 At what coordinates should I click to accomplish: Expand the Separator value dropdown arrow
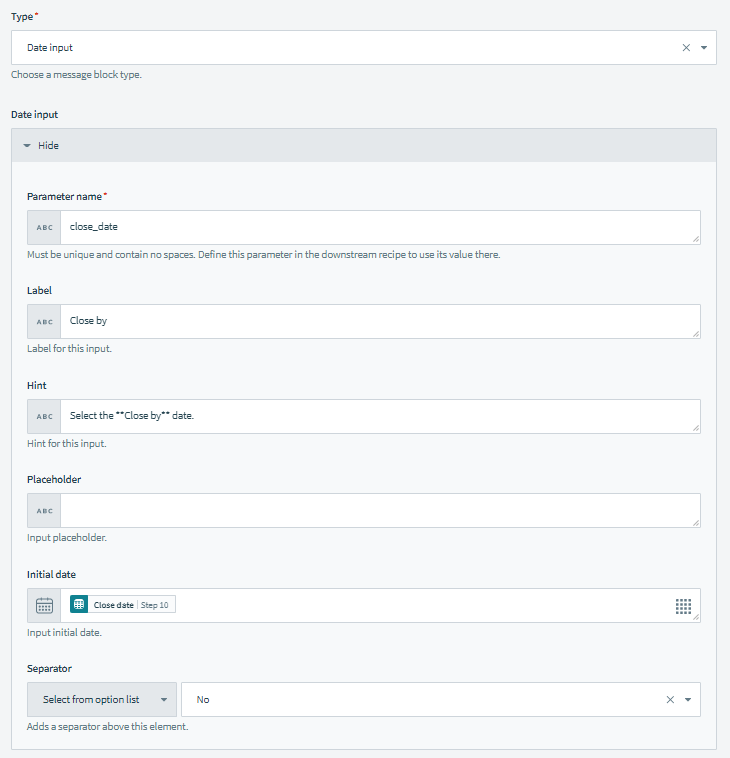coord(688,700)
